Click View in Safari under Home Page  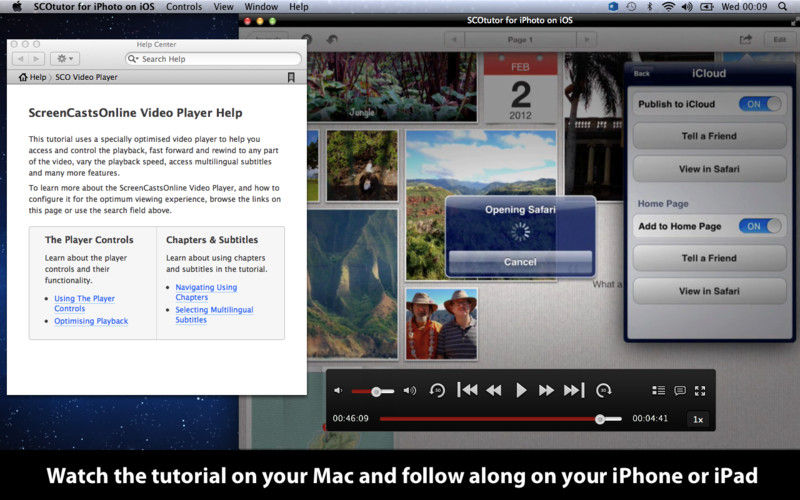click(x=709, y=291)
